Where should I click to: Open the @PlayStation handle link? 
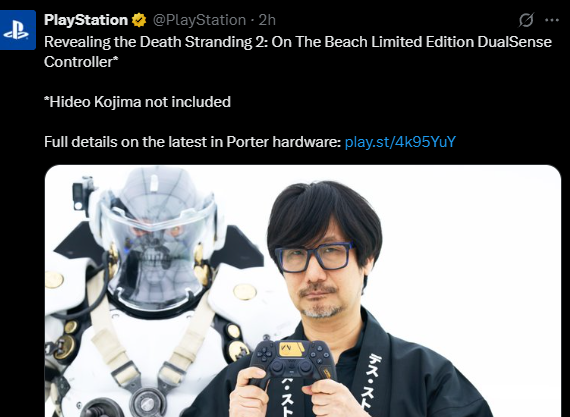199,20
